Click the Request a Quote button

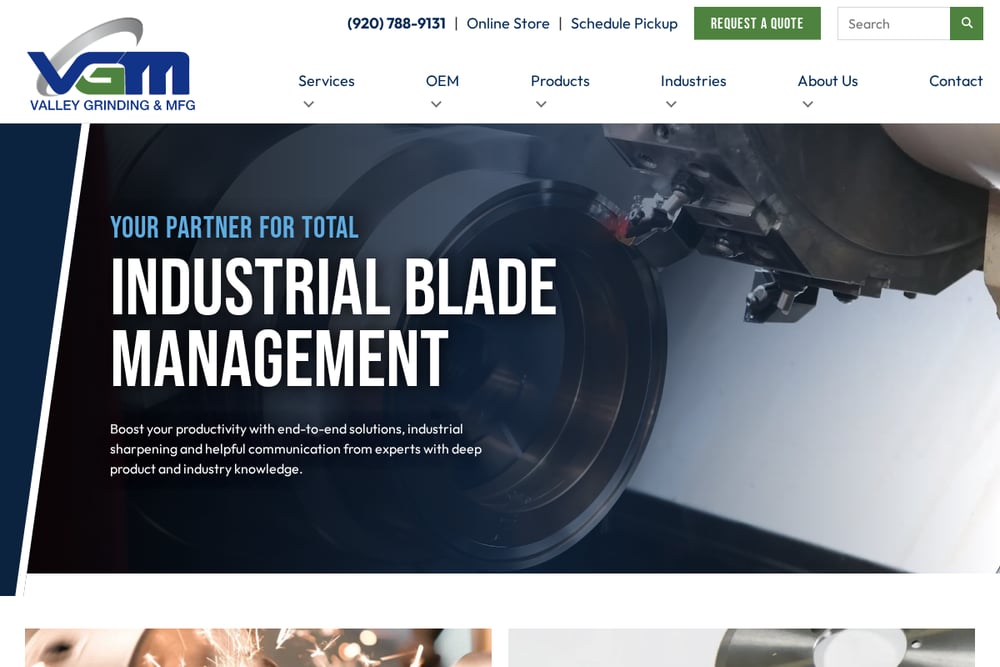tap(757, 24)
